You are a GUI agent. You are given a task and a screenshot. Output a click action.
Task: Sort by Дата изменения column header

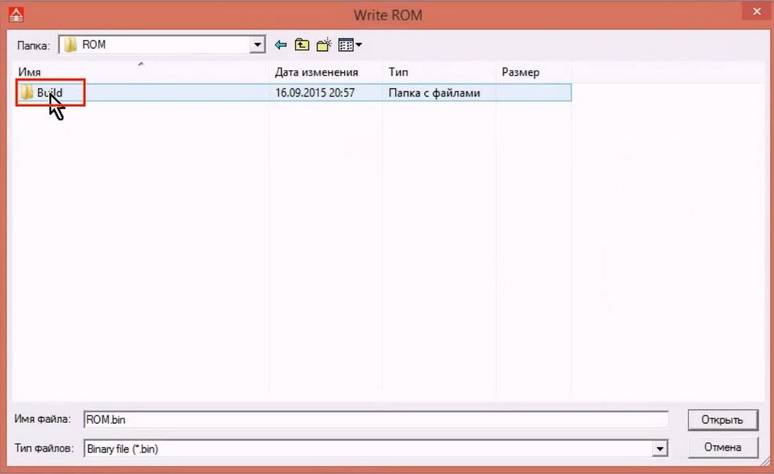coord(316,73)
